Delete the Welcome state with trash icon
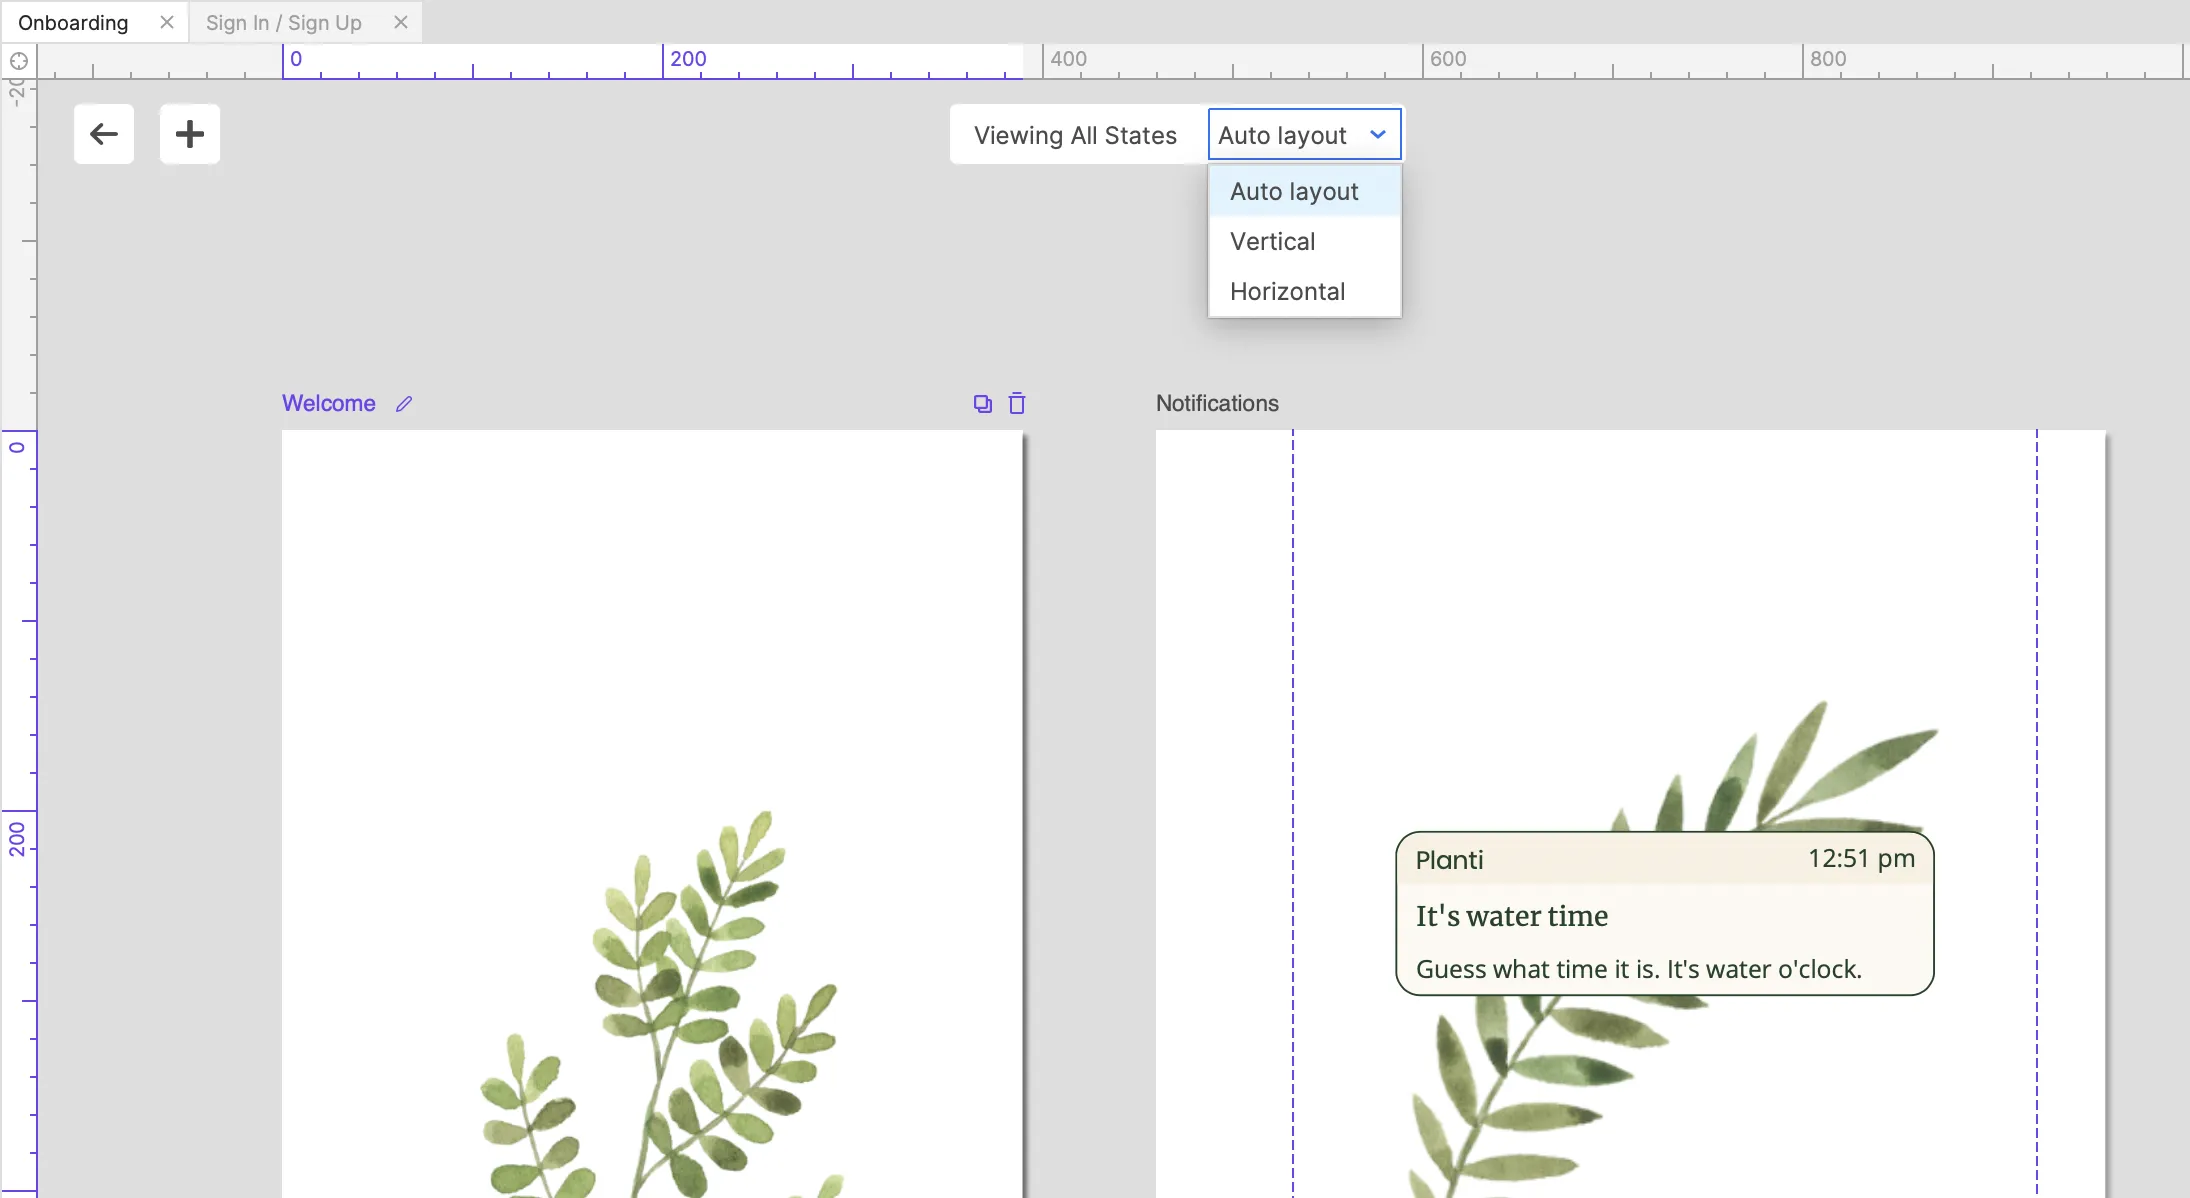Viewport: 2190px width, 1198px height. click(1017, 404)
